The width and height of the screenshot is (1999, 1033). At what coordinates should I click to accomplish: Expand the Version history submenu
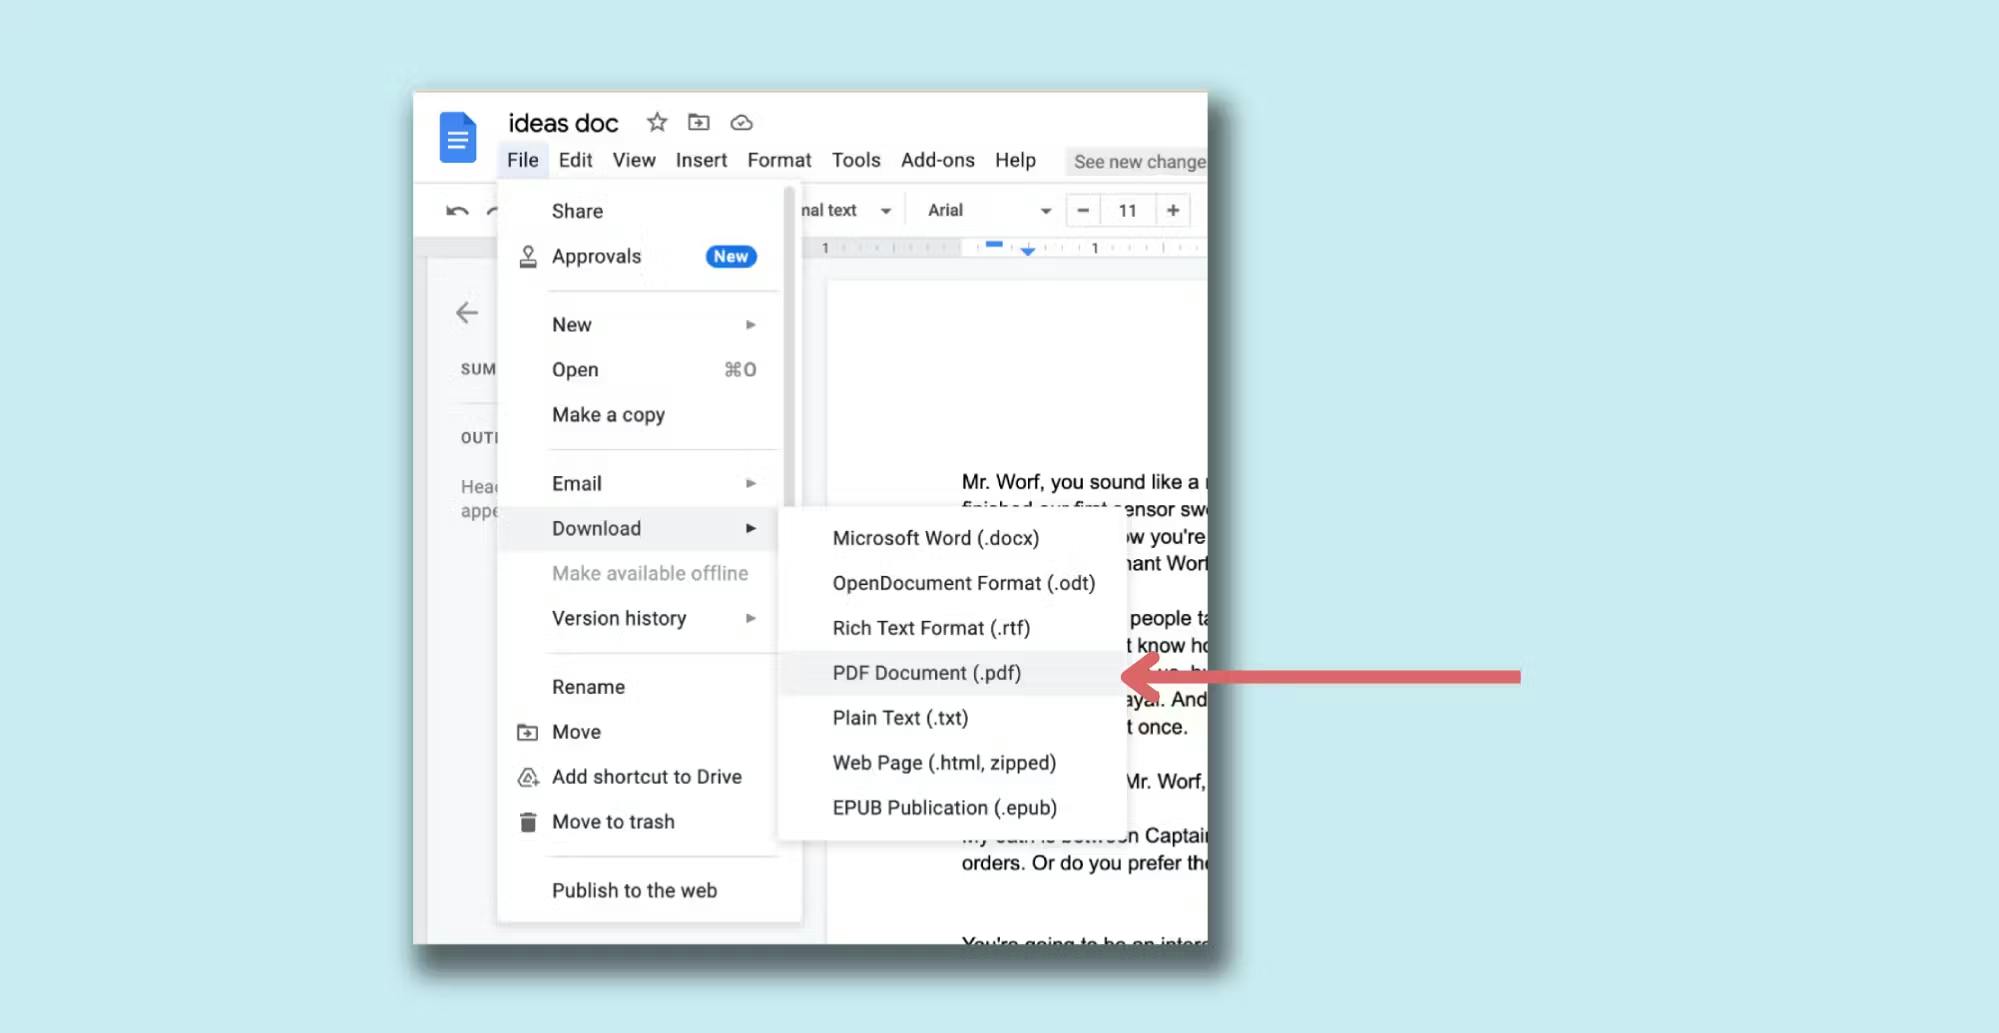tap(750, 618)
